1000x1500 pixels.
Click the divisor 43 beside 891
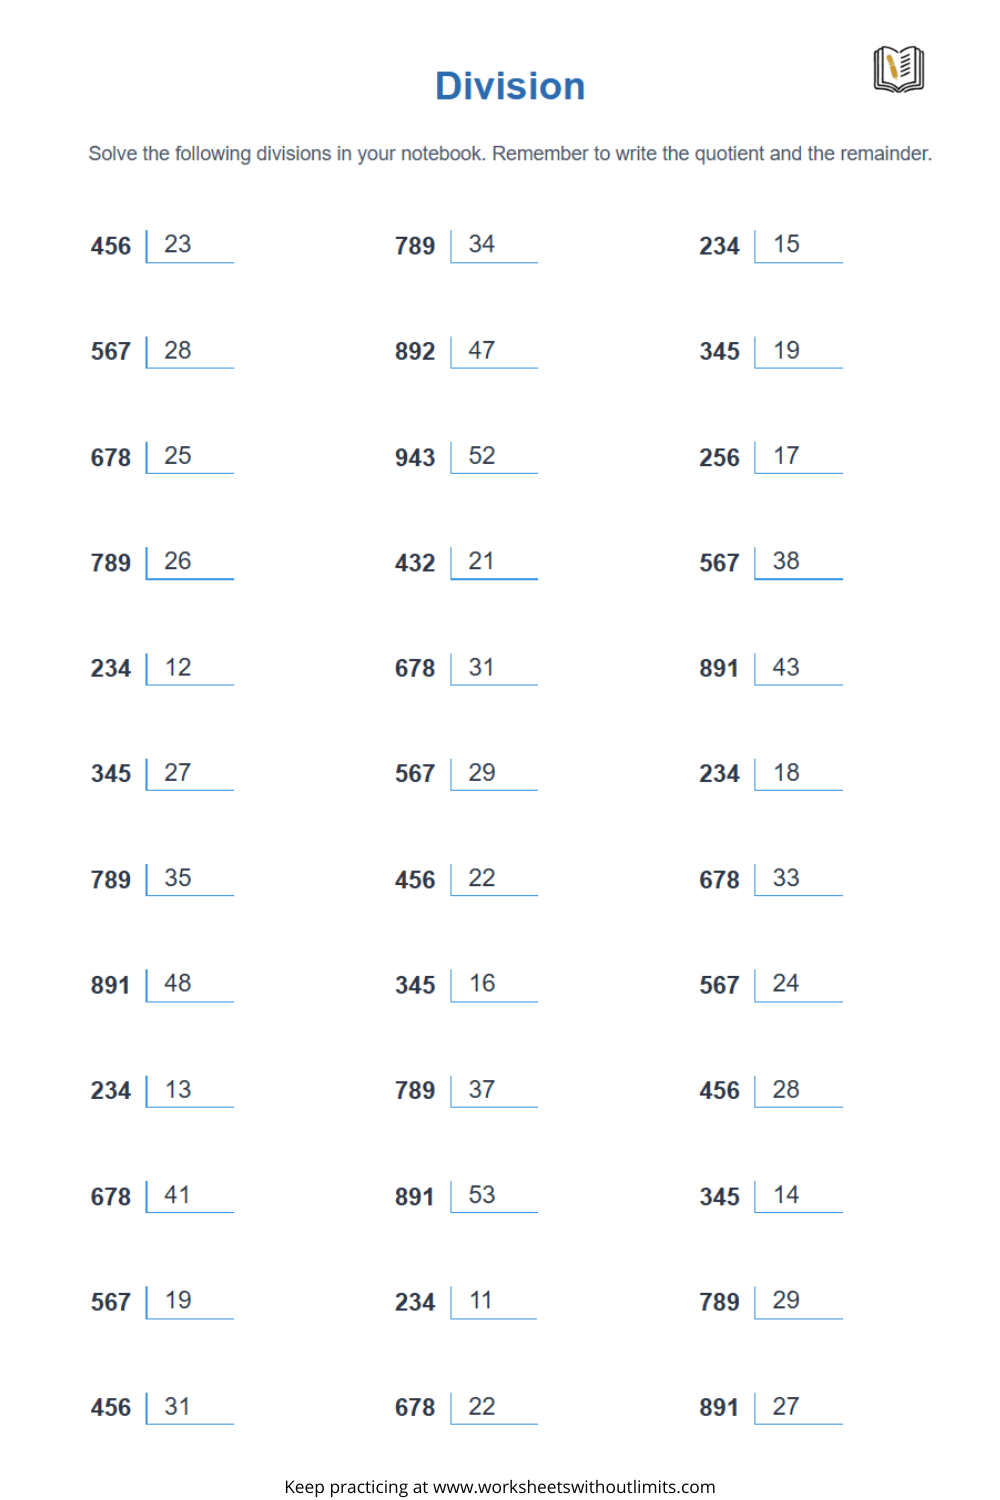(x=786, y=667)
